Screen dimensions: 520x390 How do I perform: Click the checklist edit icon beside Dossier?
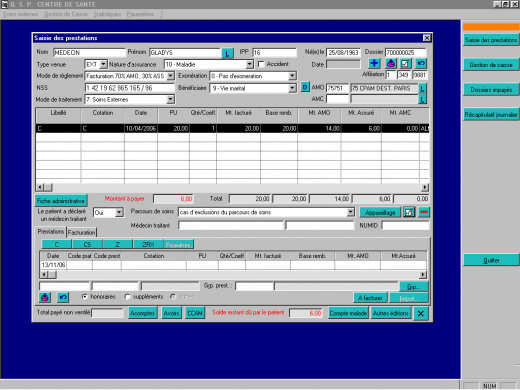click(x=405, y=63)
